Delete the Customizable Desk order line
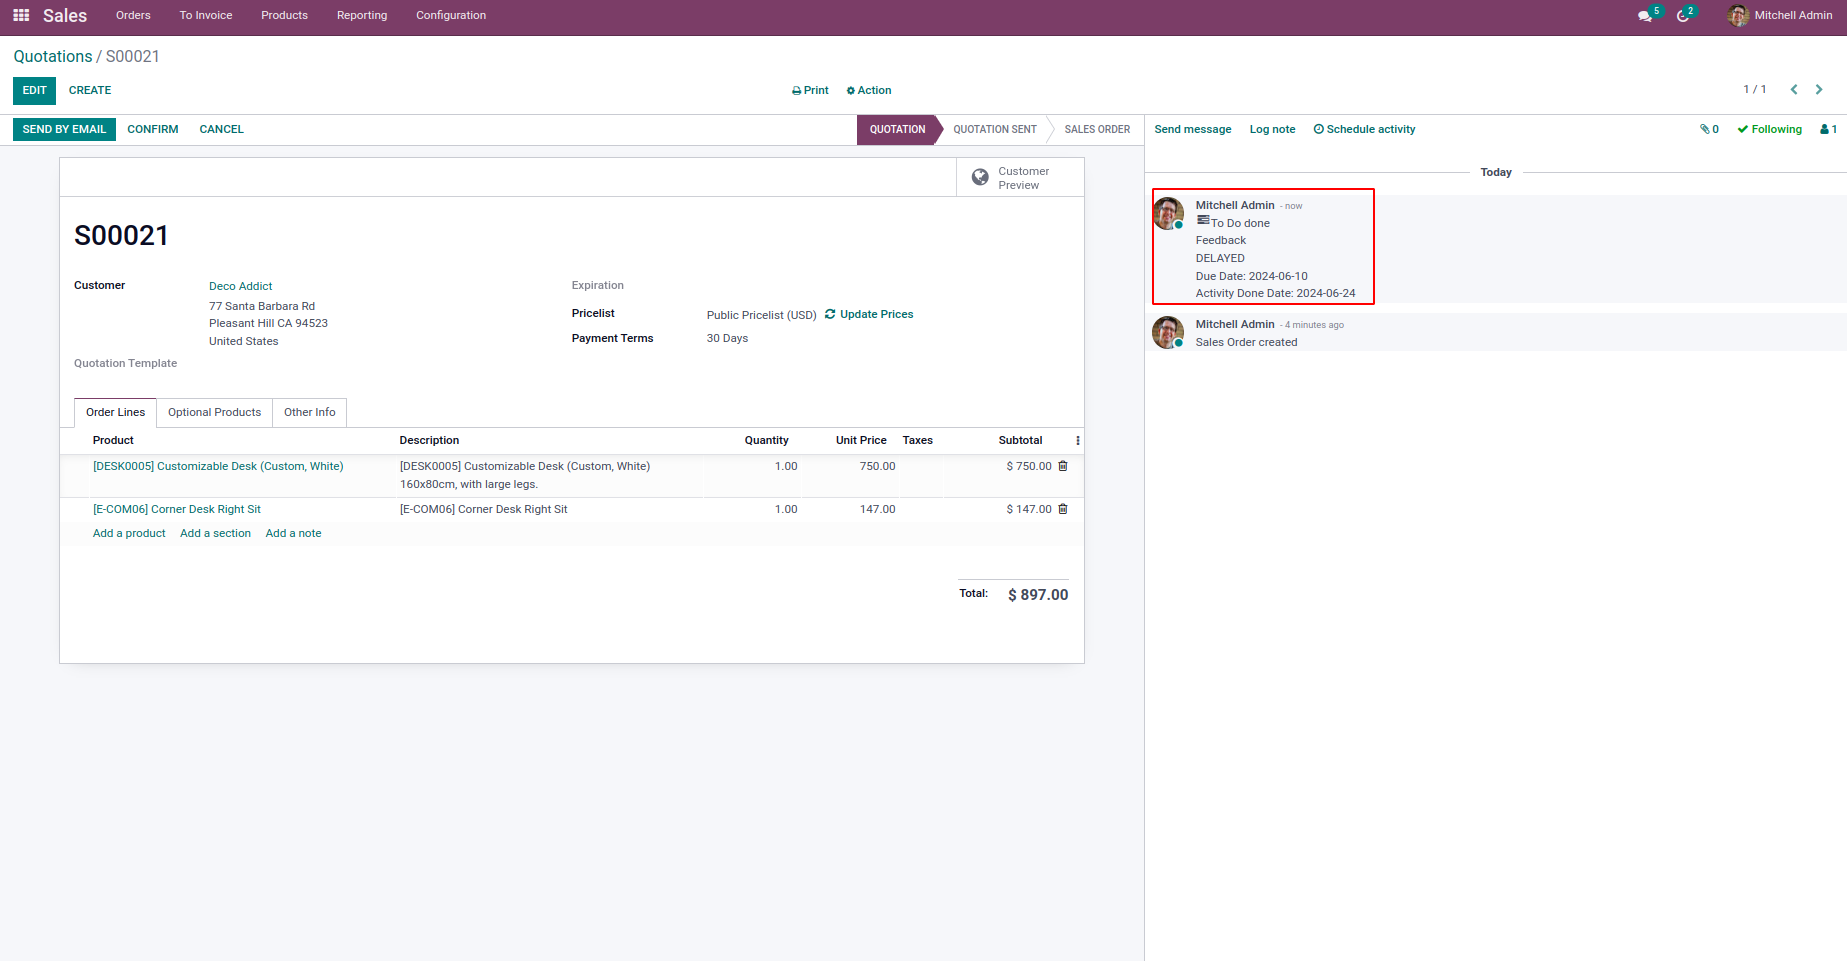The width and height of the screenshot is (1847, 961). click(x=1063, y=466)
